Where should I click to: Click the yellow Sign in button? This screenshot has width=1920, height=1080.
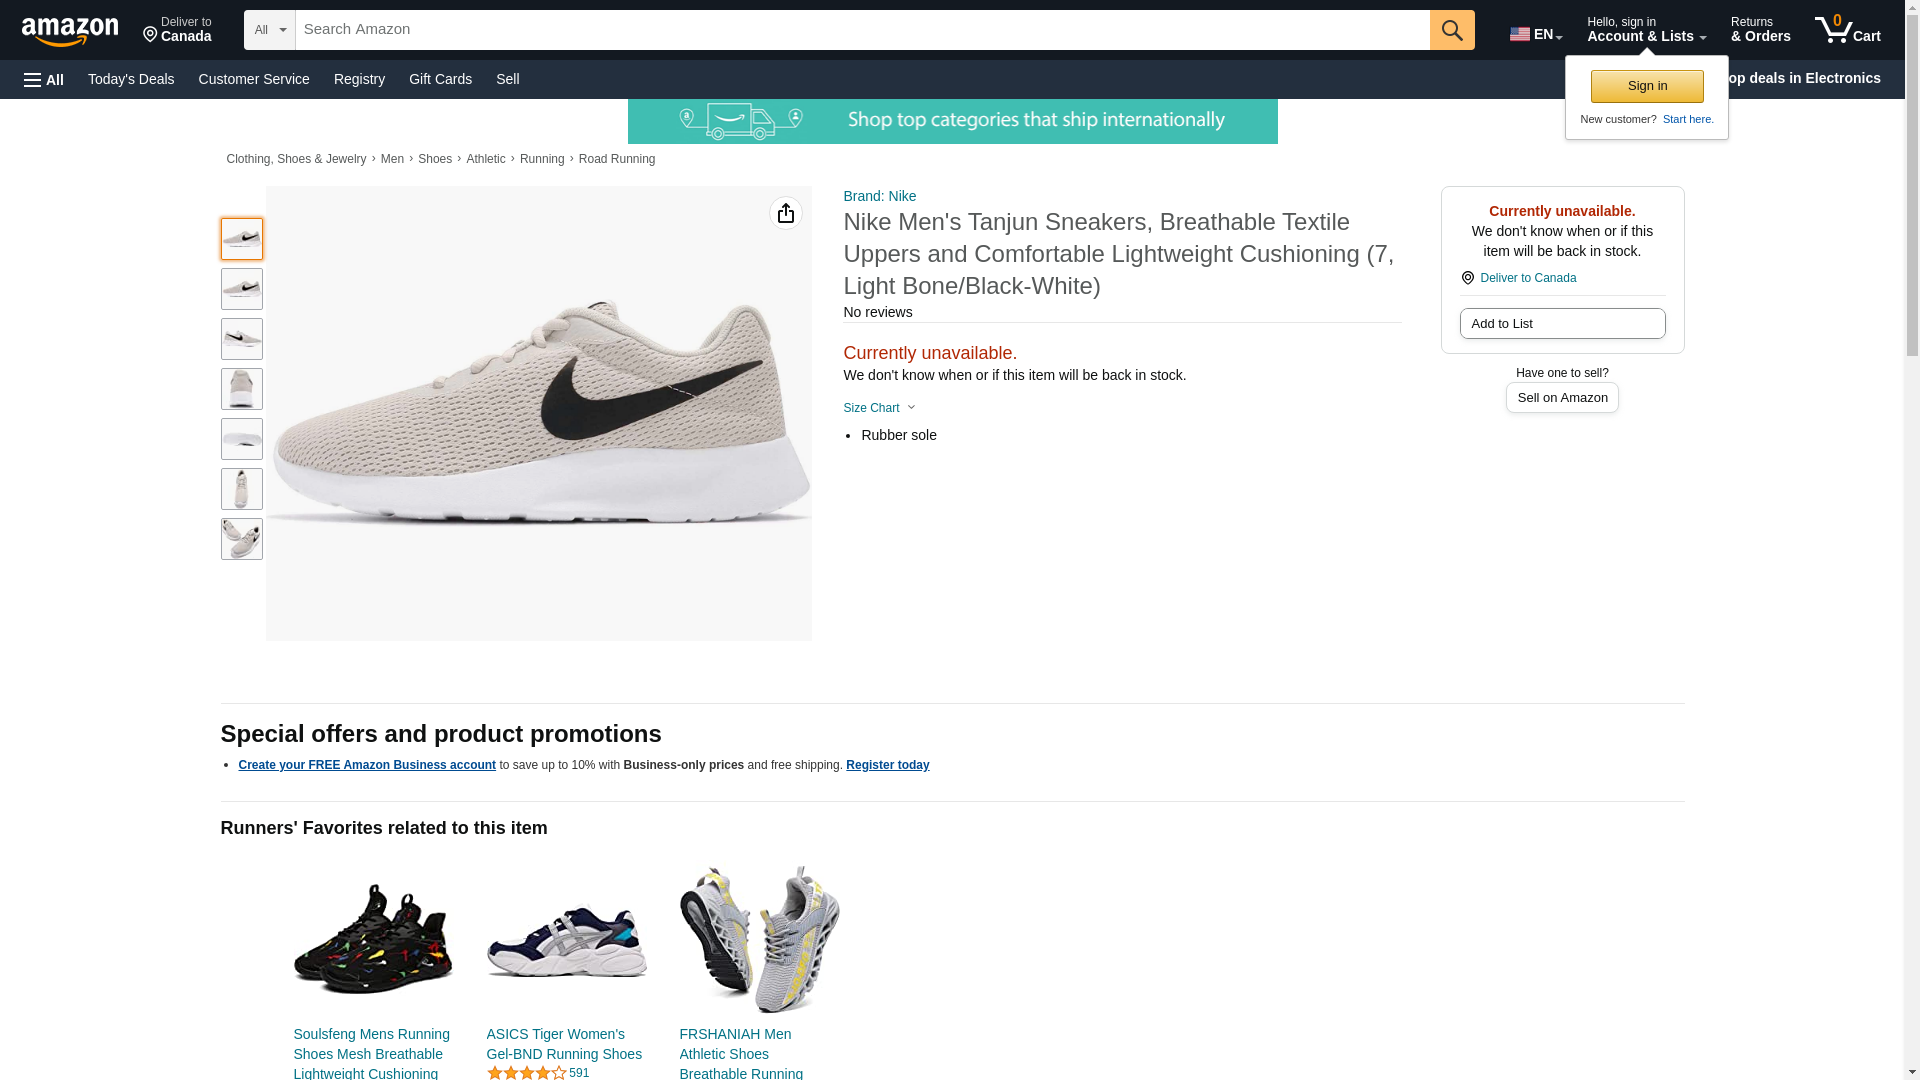(x=1646, y=86)
